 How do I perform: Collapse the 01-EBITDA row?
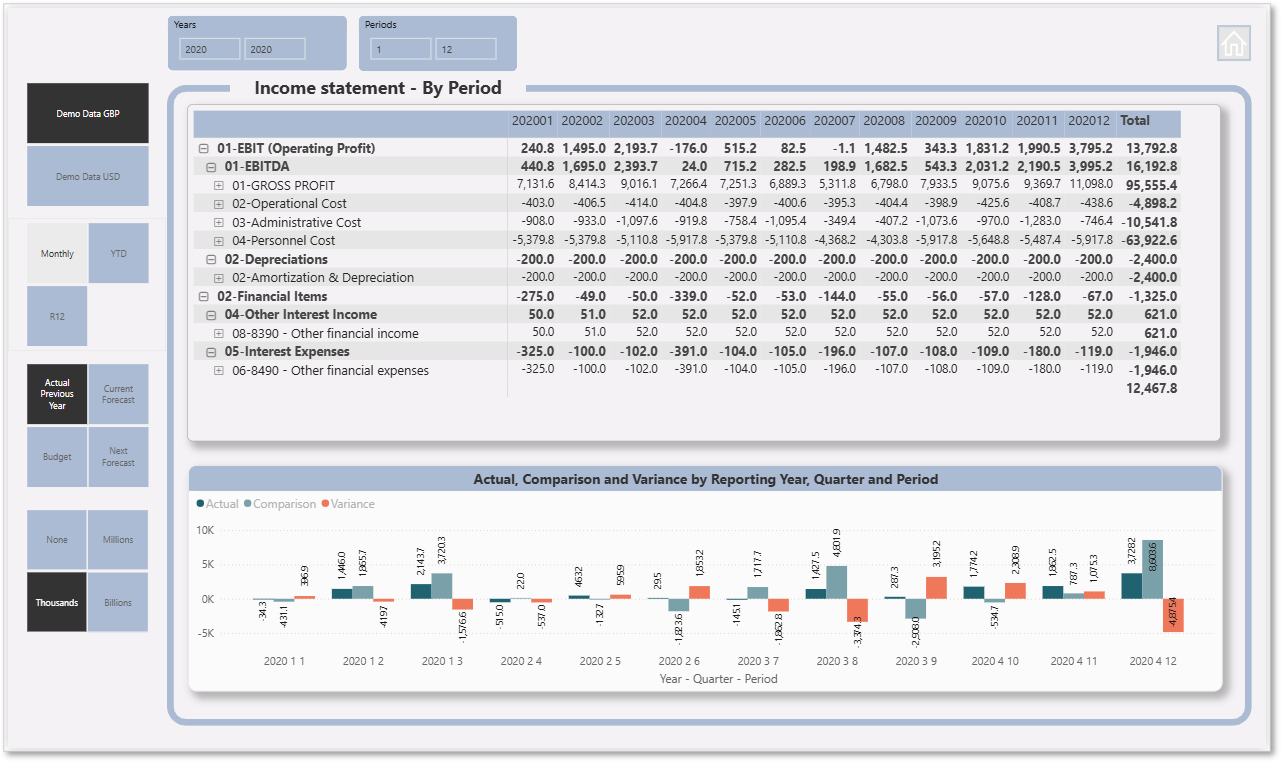pyautogui.click(x=211, y=166)
